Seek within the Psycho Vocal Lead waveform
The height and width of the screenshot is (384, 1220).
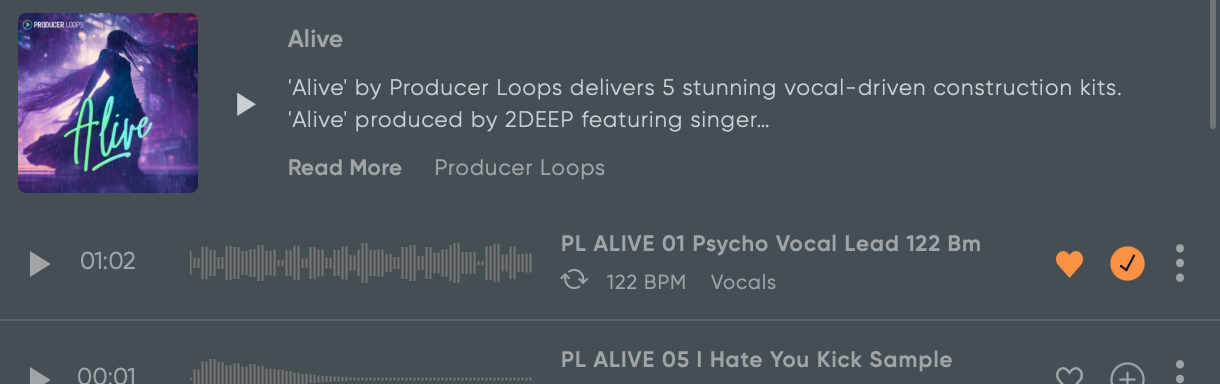tap(361, 264)
